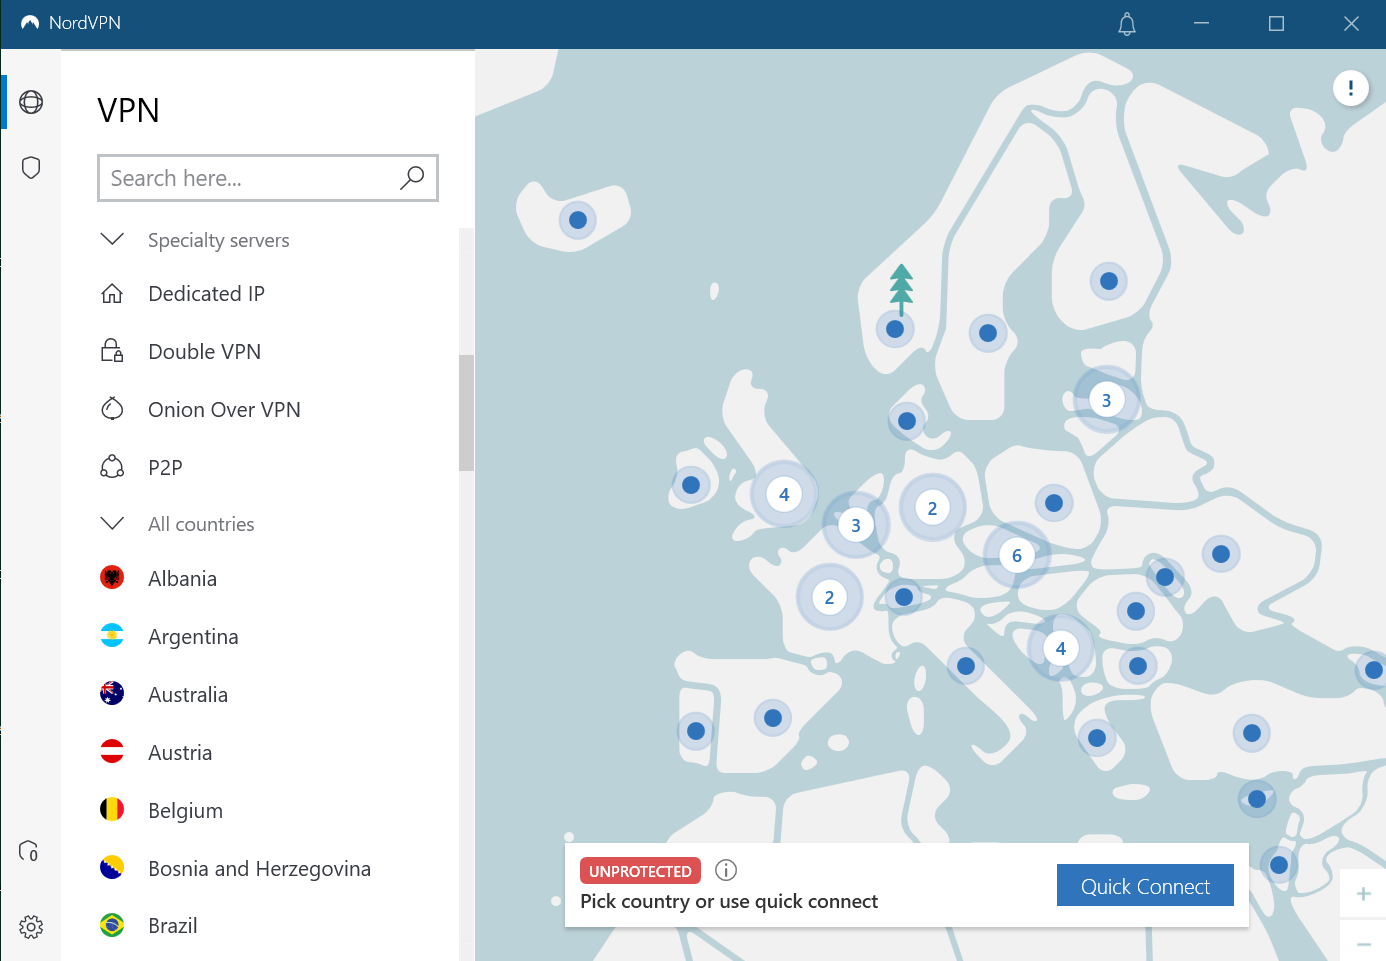Choose Bosnia and Herzegovina in the list

tap(260, 868)
